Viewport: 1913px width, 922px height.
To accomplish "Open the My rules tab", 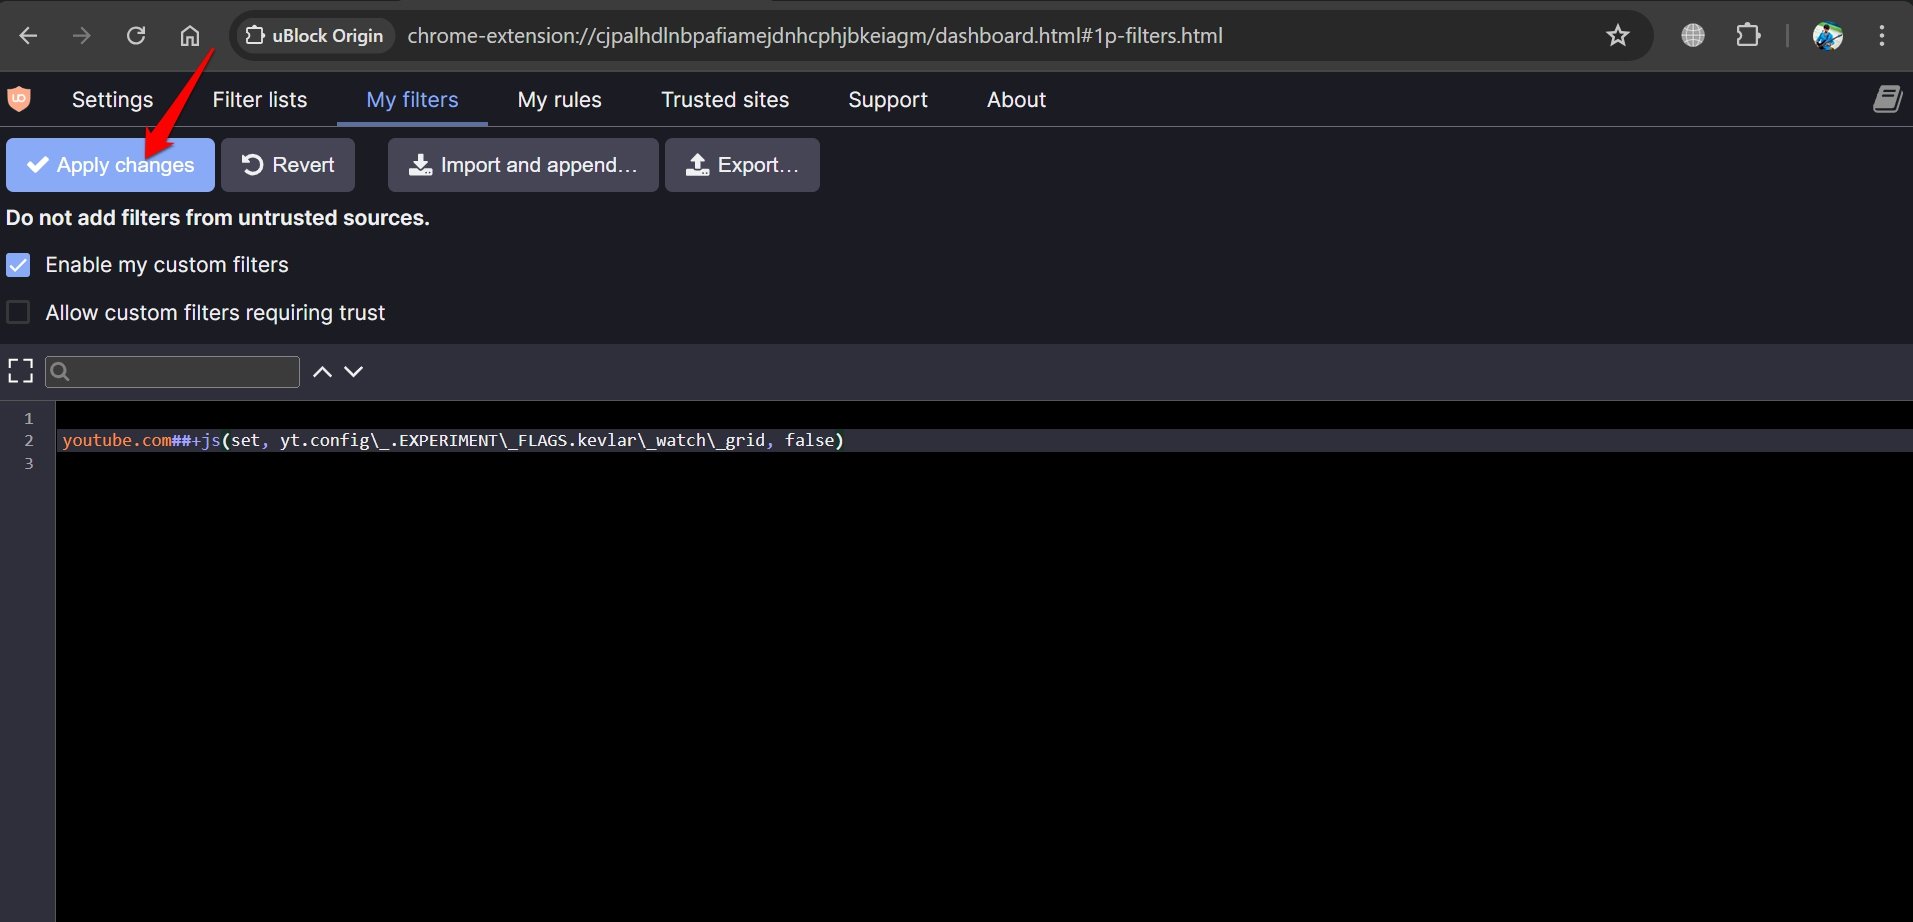I will 559,100.
